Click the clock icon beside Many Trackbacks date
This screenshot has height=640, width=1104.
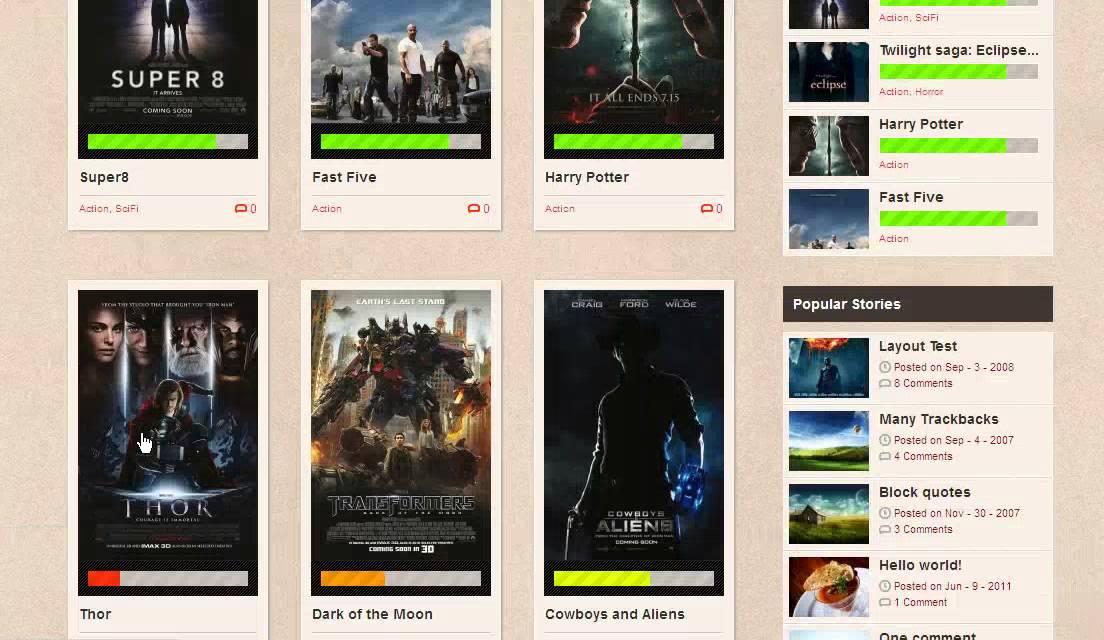point(885,440)
